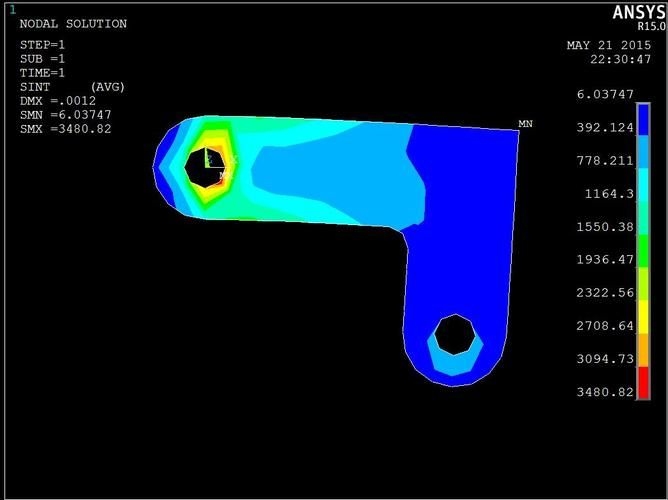The image size is (668, 500).
Task: Click the MN minimum stress marker
Action: tap(525, 123)
